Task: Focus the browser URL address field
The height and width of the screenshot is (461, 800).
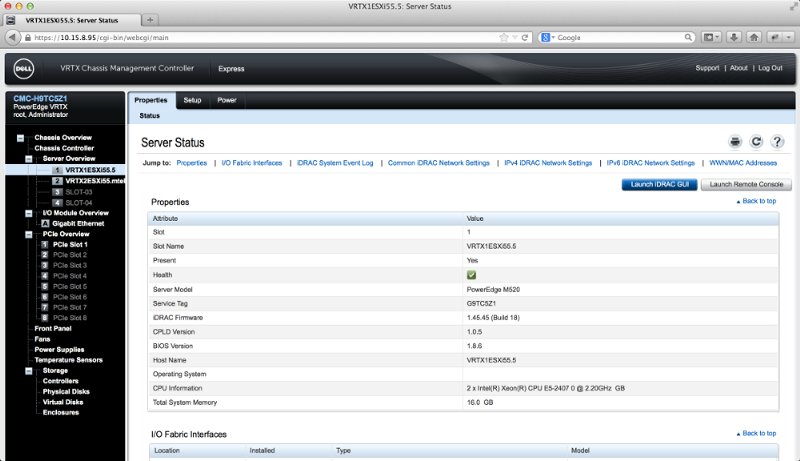Action: 265,37
